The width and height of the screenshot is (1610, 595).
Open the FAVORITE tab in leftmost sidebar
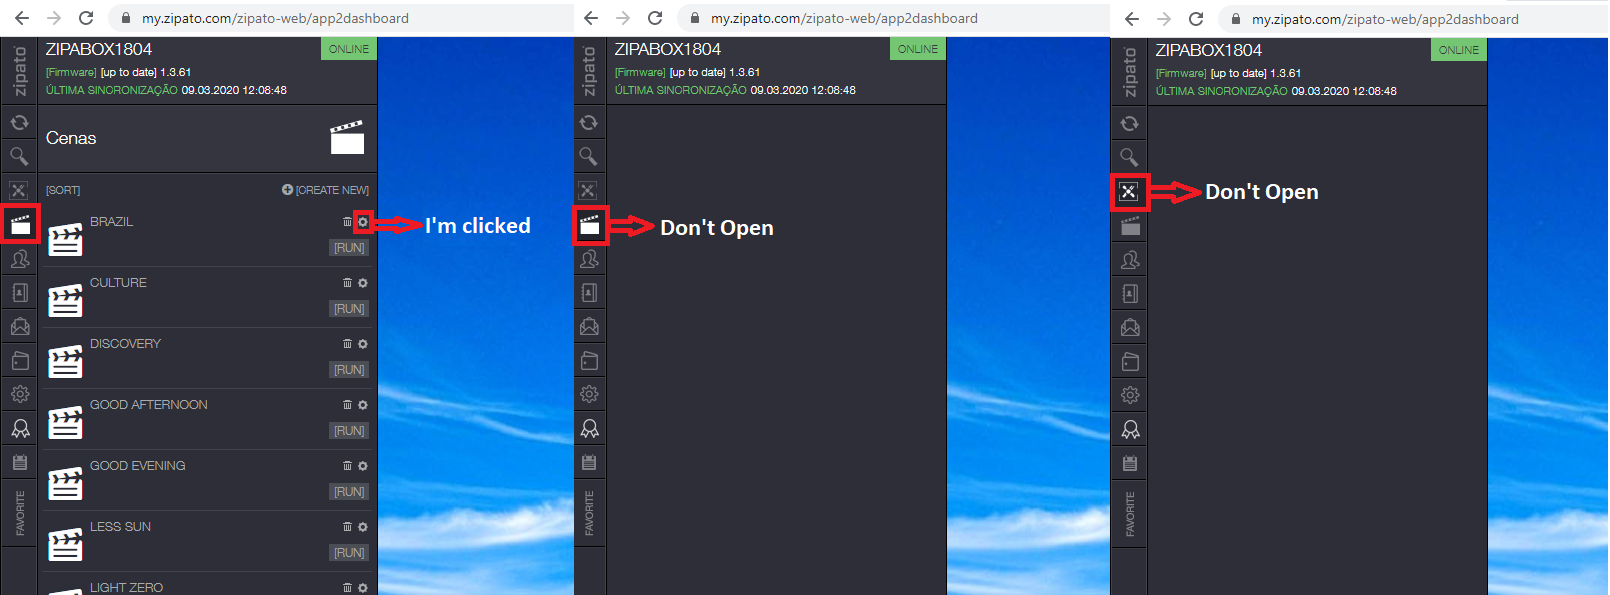20,513
